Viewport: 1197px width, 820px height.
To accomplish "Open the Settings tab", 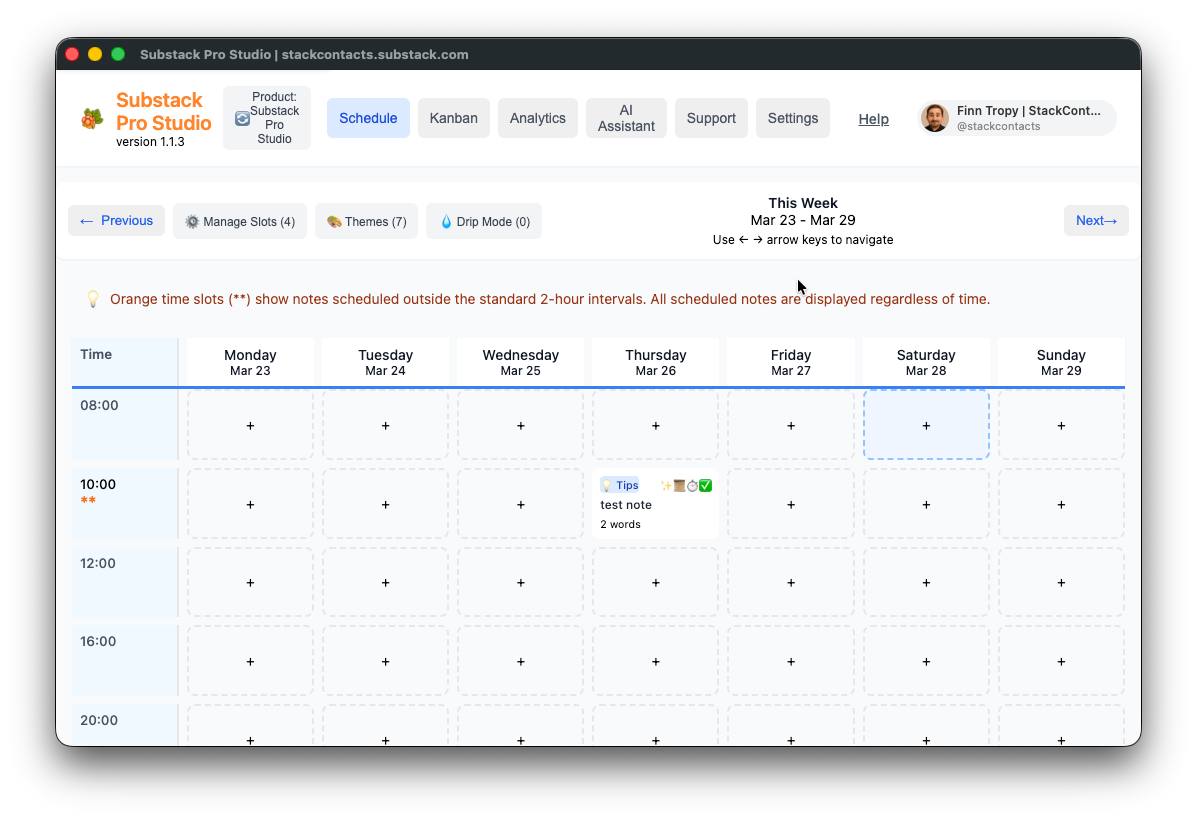I will 792,118.
